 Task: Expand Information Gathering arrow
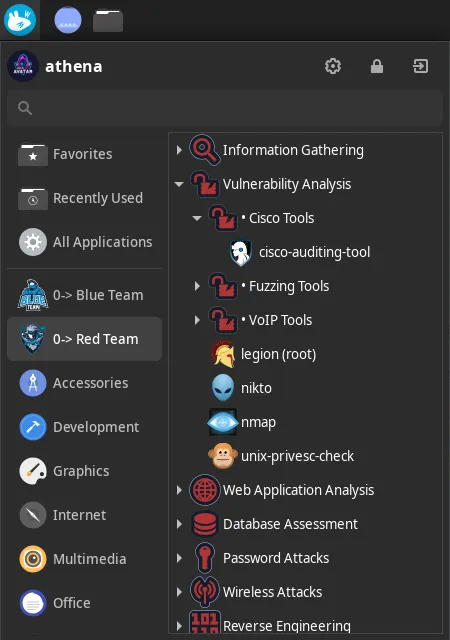coord(179,150)
